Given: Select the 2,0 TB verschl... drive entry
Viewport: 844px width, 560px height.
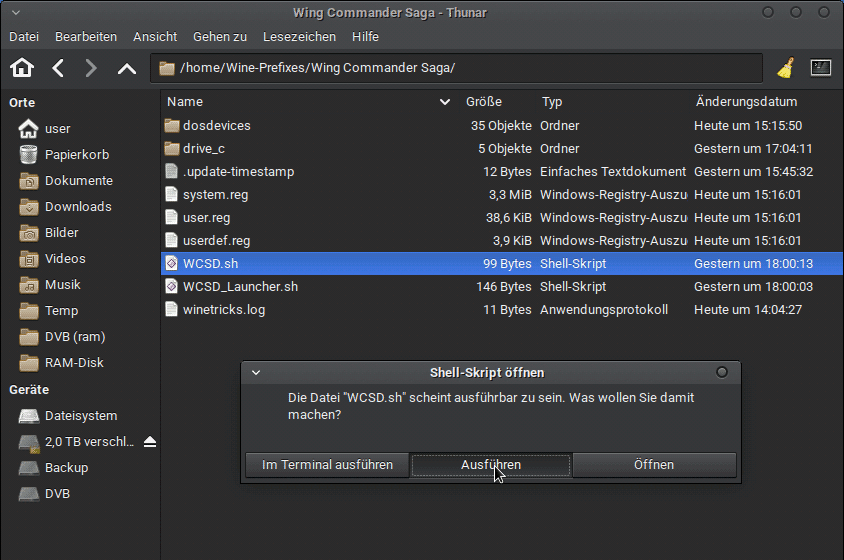Looking at the screenshot, I should (x=76, y=442).
